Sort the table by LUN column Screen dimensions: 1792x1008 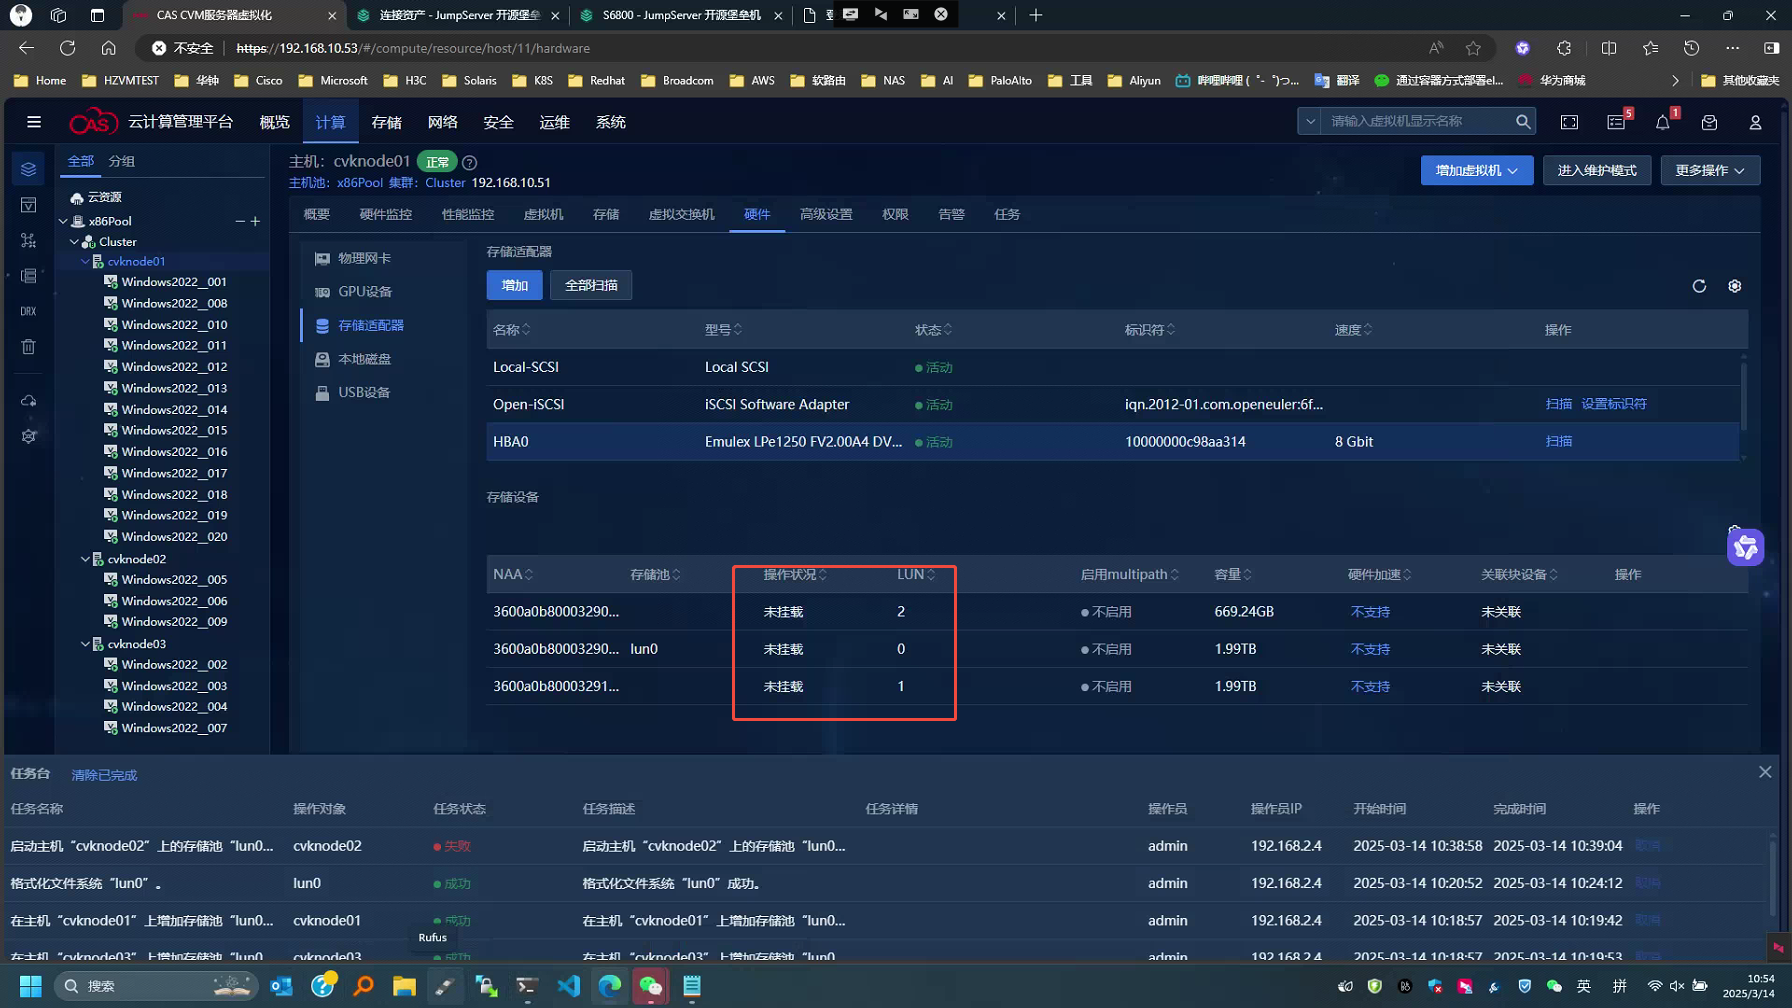[x=916, y=574]
